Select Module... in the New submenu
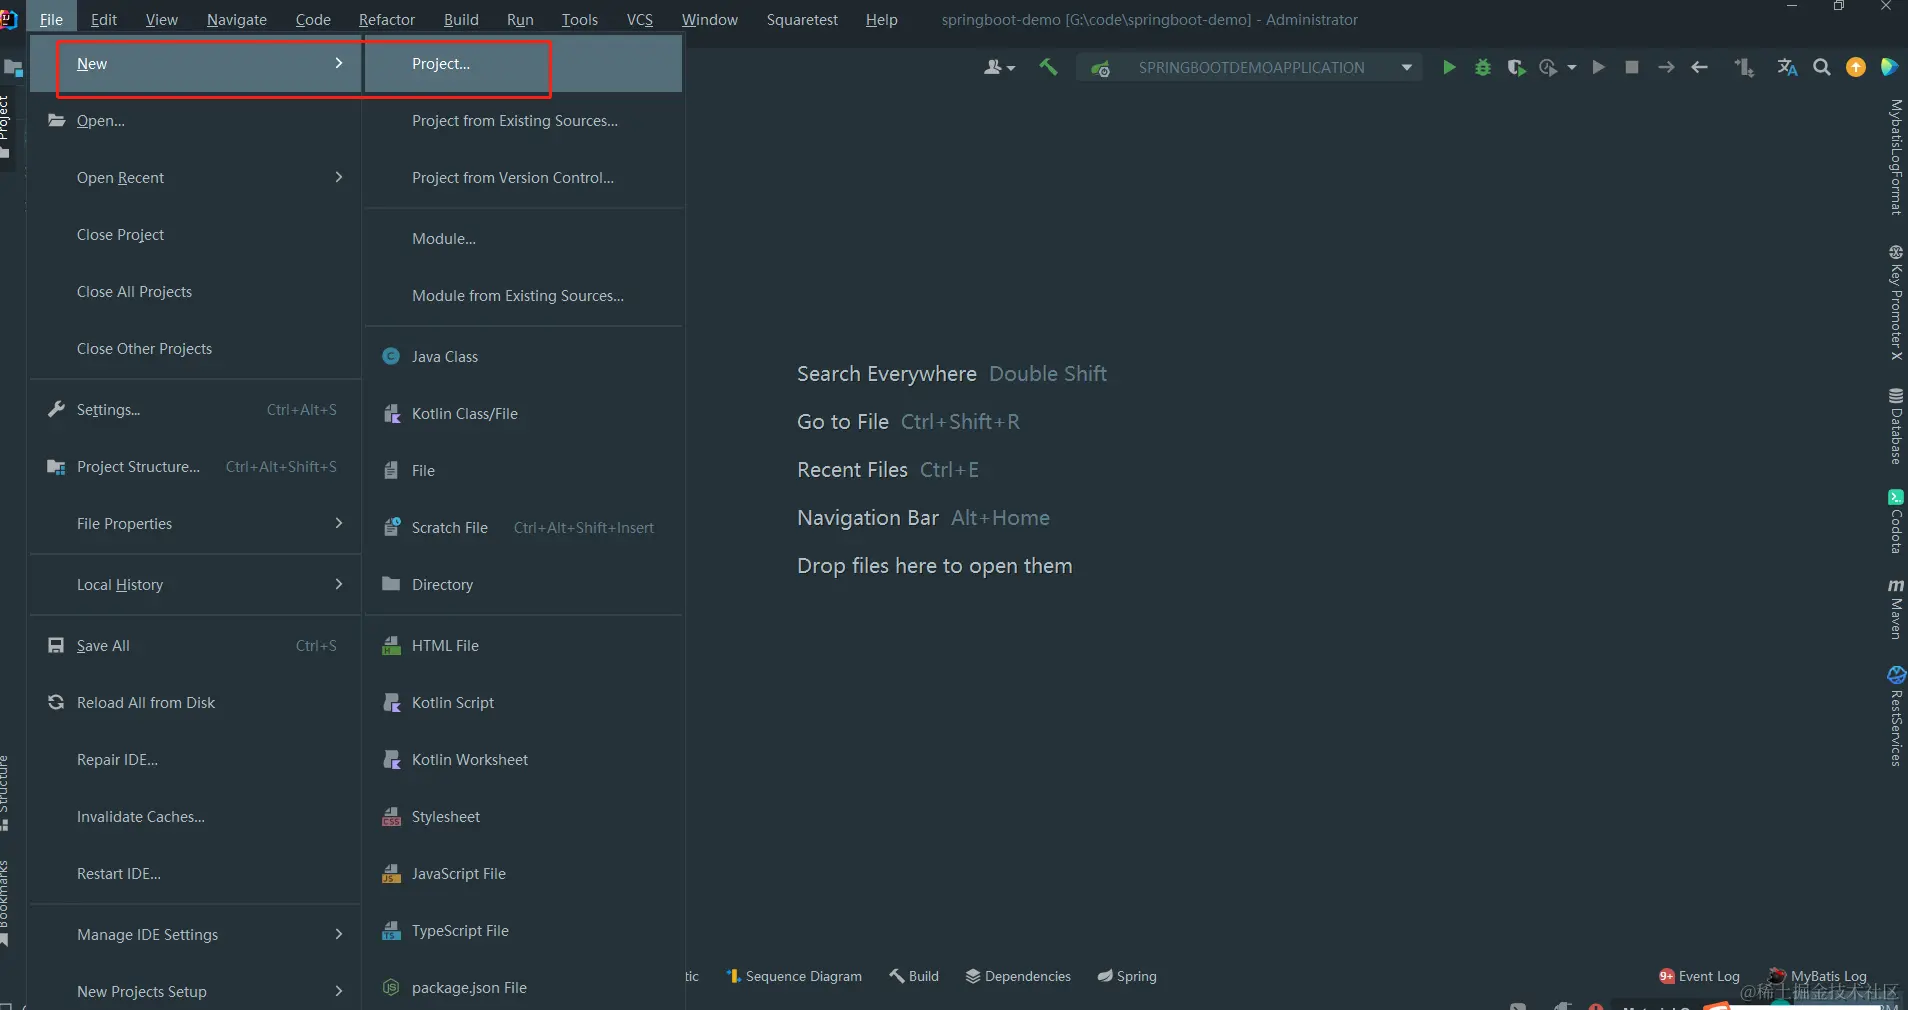Viewport: 1908px width, 1010px height. [x=524, y=239]
